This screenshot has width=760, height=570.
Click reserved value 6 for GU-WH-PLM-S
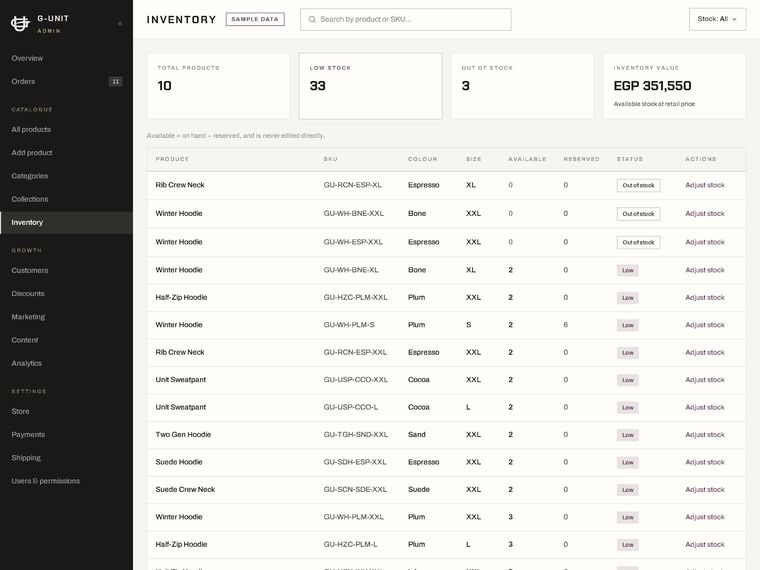[x=566, y=325]
